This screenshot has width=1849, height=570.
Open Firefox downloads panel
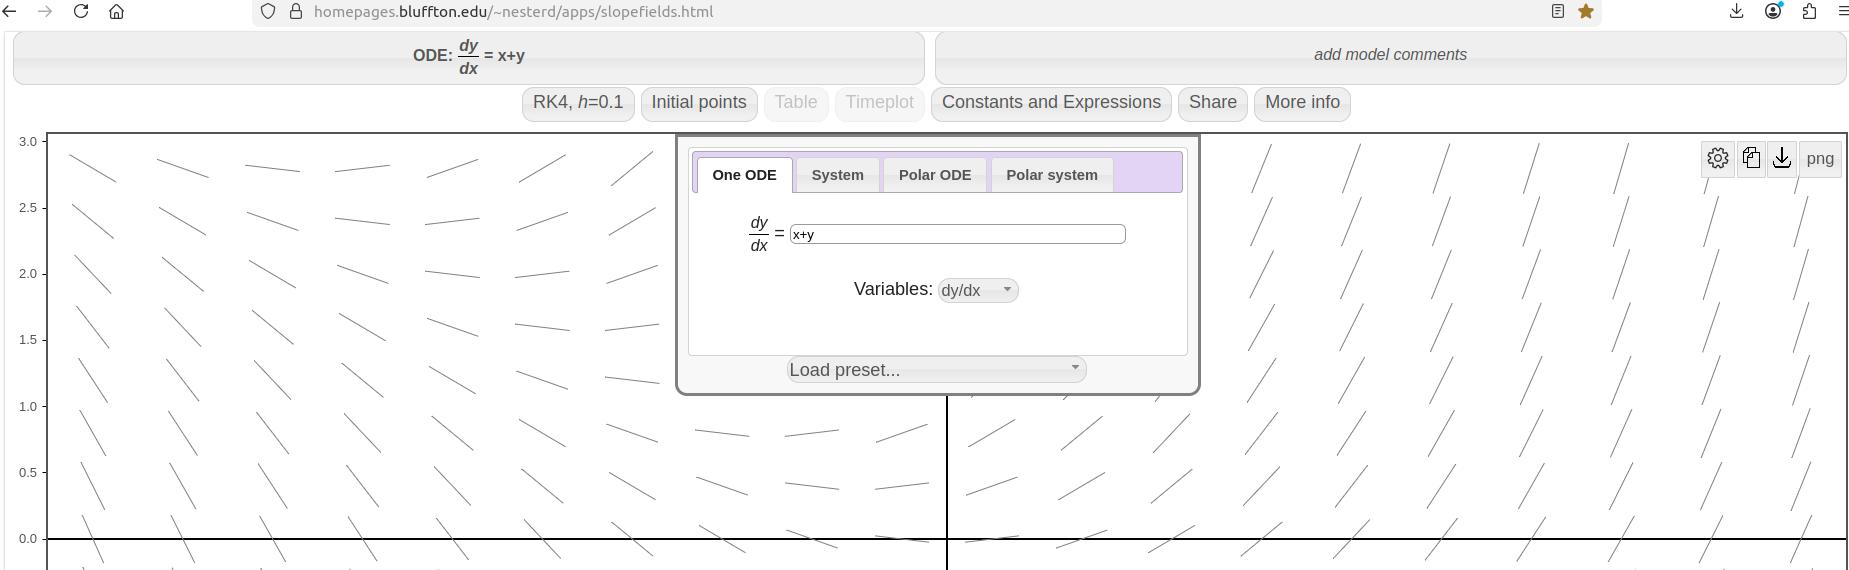pos(1736,12)
